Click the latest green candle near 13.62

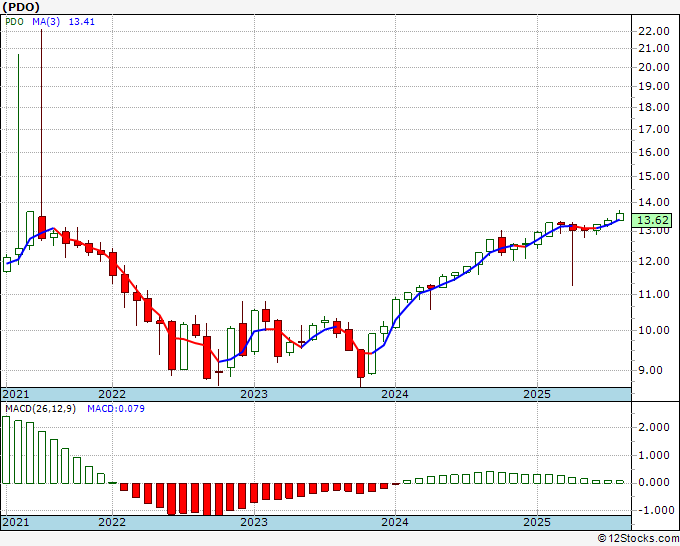click(620, 216)
